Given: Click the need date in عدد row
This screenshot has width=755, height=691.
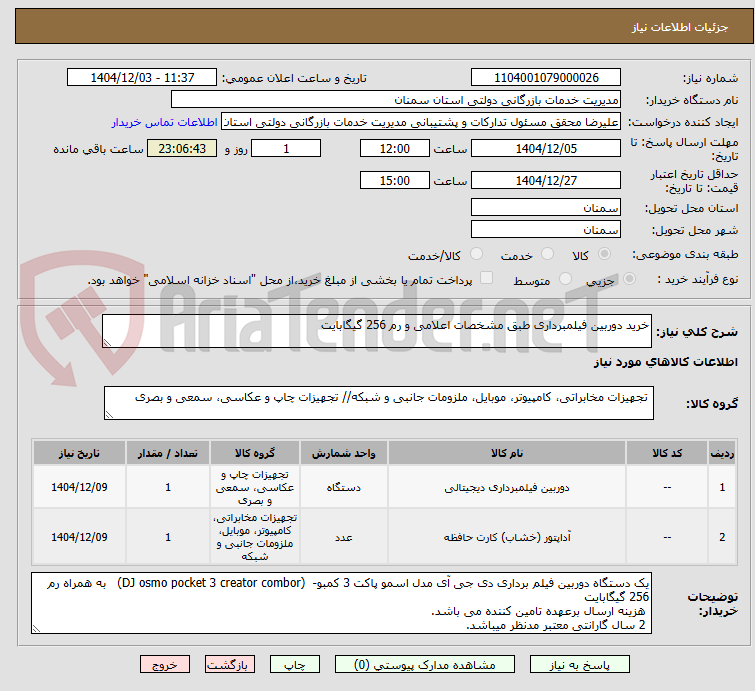Looking at the screenshot, I should click(x=79, y=537).
